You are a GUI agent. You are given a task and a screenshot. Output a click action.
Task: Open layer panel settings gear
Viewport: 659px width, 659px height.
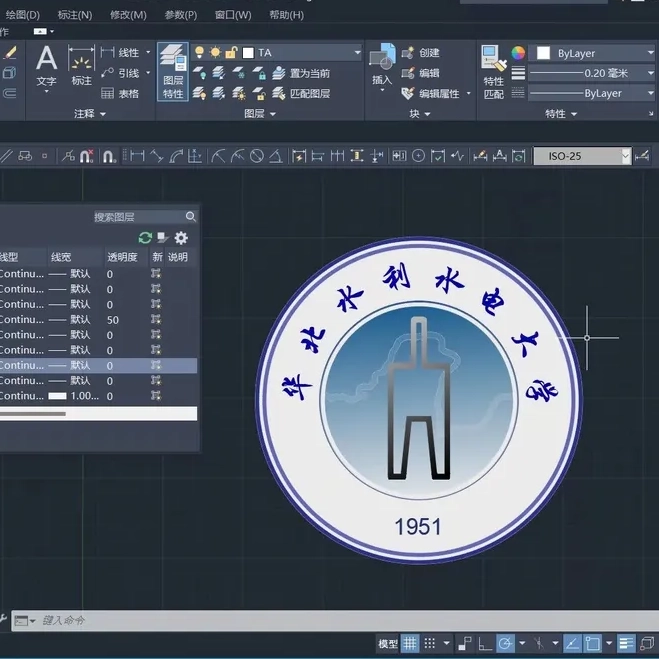(181, 238)
